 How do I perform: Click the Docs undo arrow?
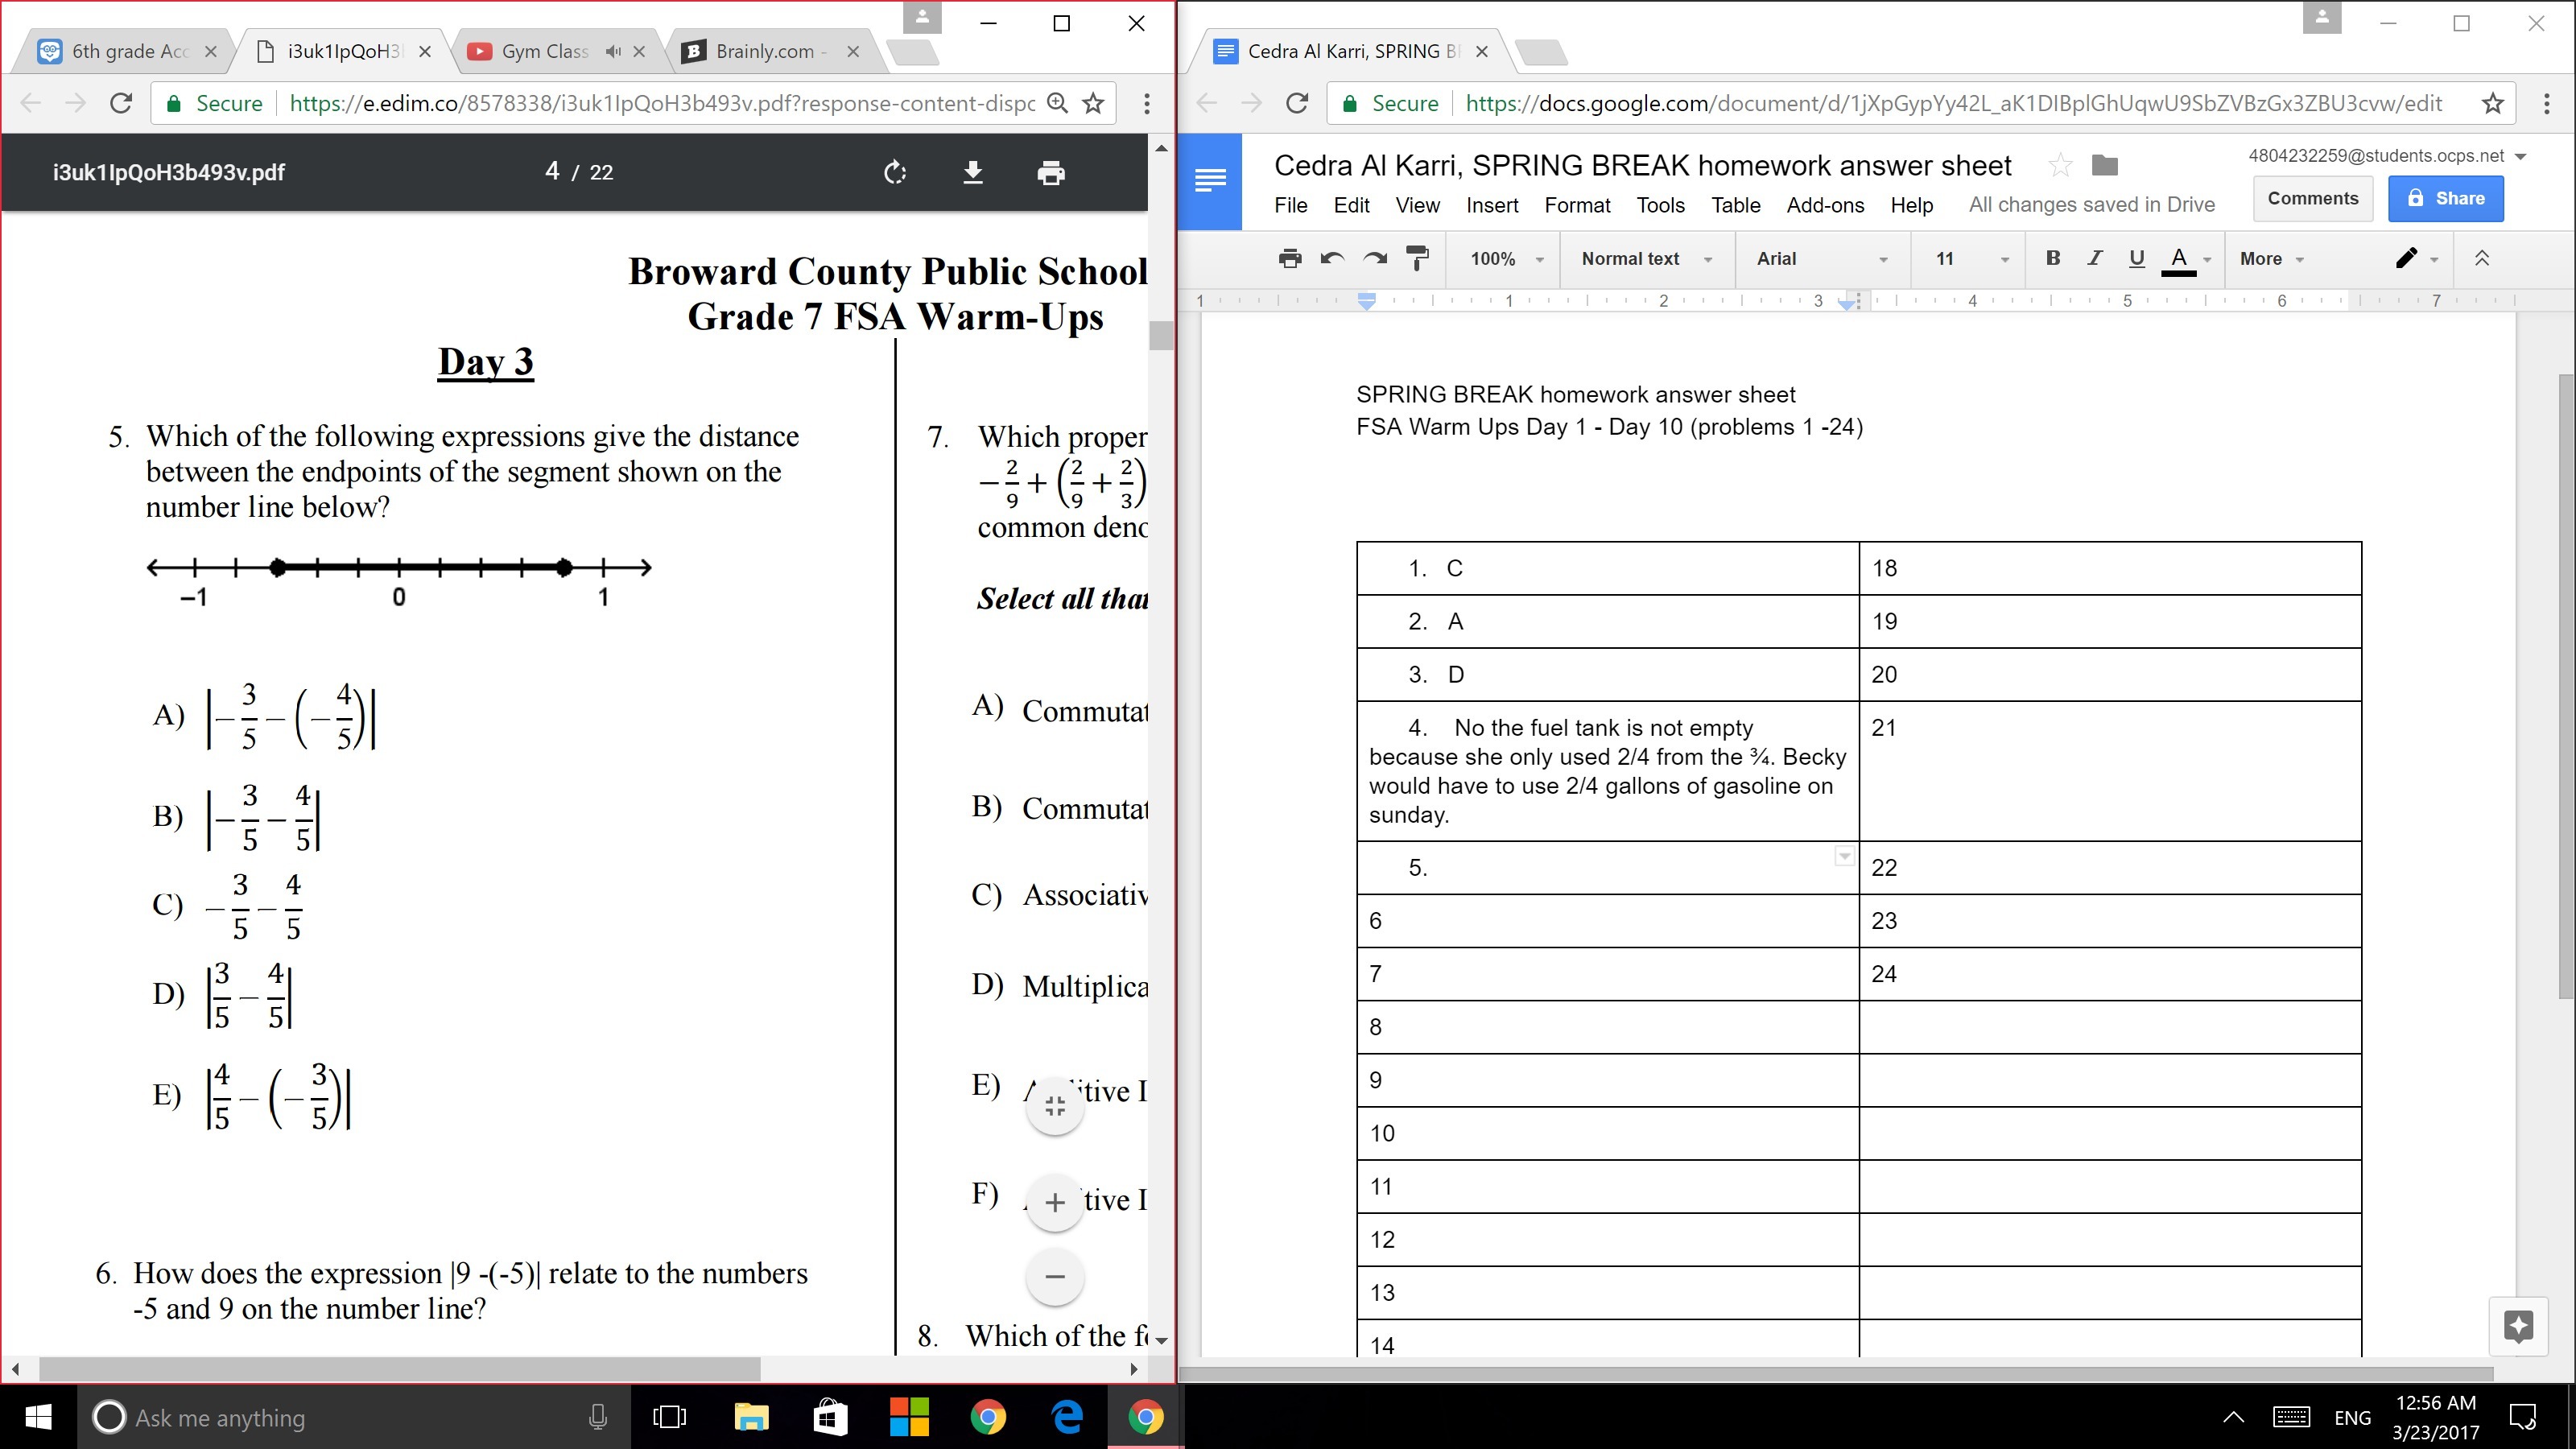pos(1332,259)
